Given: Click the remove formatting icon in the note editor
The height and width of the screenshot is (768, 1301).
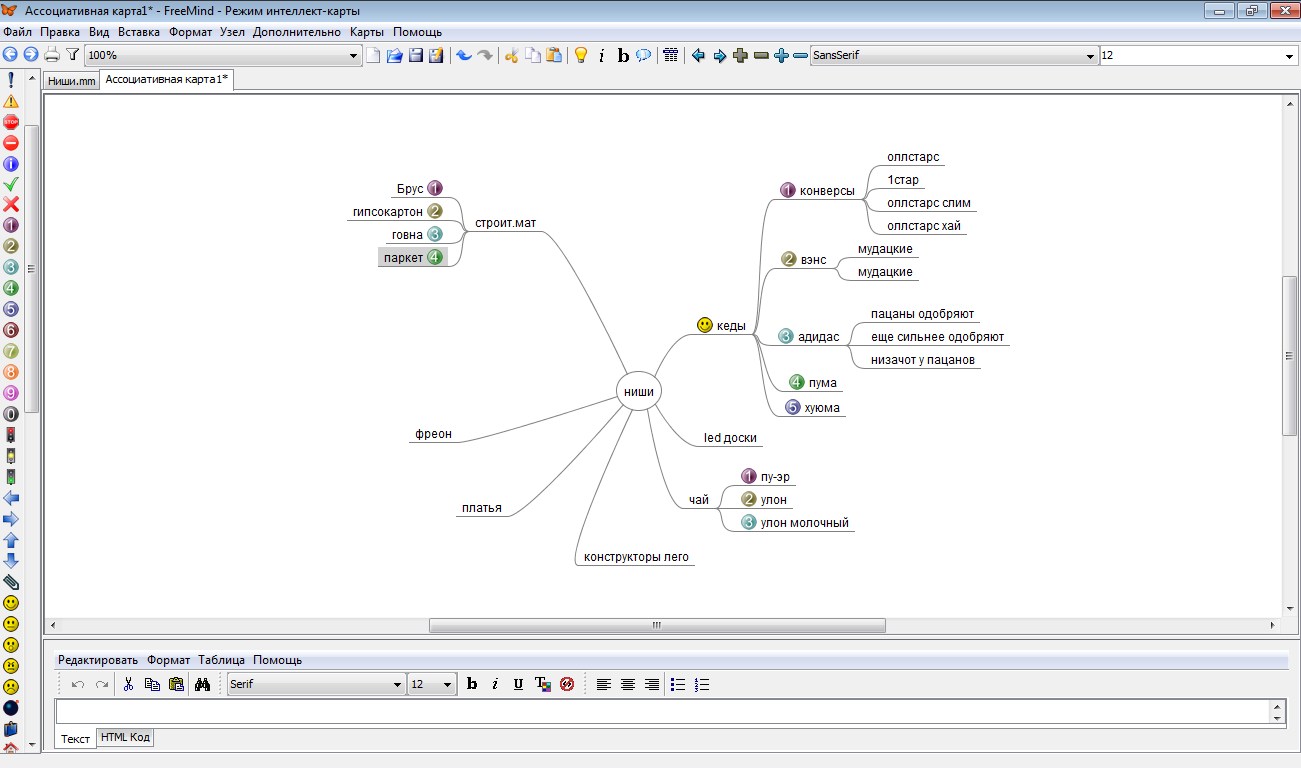Looking at the screenshot, I should (x=567, y=684).
